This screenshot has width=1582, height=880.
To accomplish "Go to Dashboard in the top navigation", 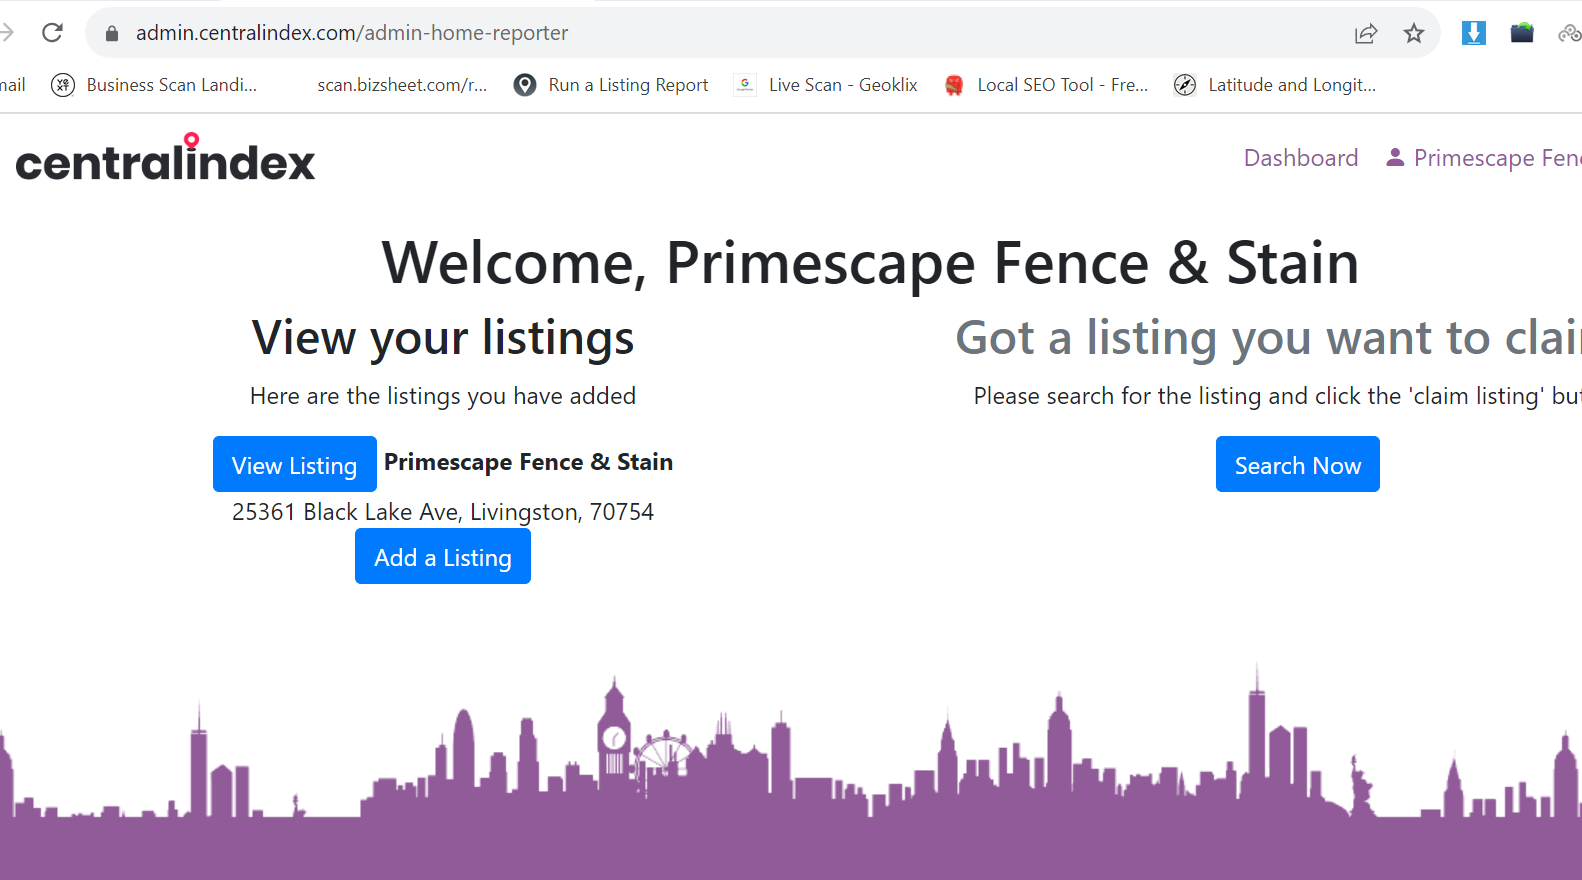I will [1300, 158].
